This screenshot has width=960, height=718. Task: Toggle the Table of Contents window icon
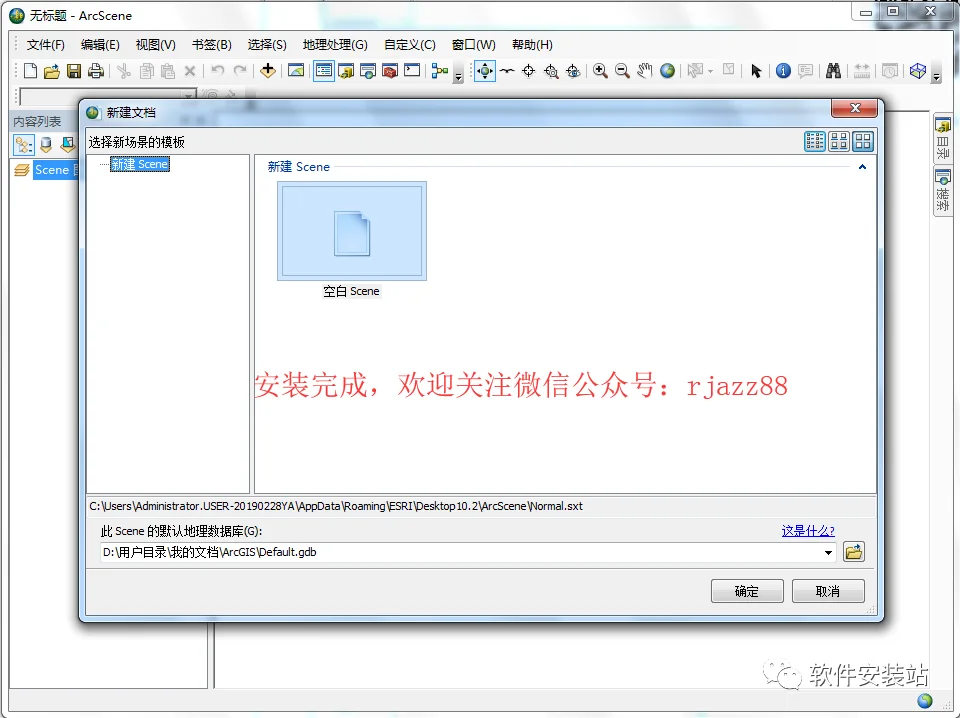point(324,71)
